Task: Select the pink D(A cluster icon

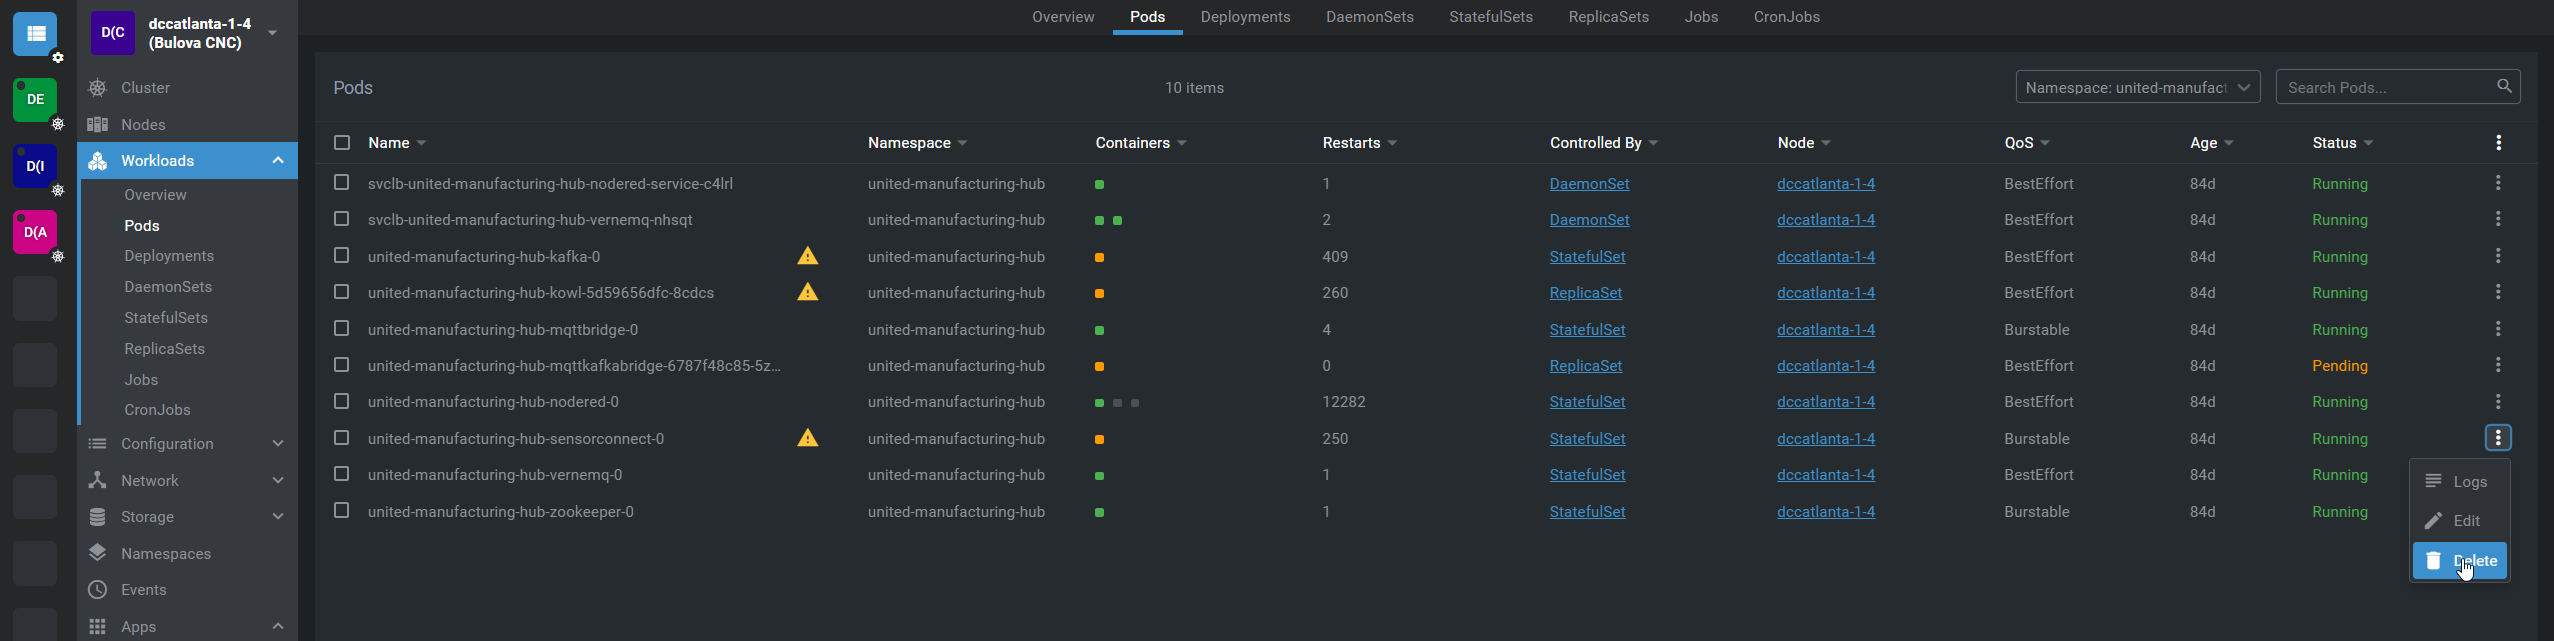Action: click(35, 232)
